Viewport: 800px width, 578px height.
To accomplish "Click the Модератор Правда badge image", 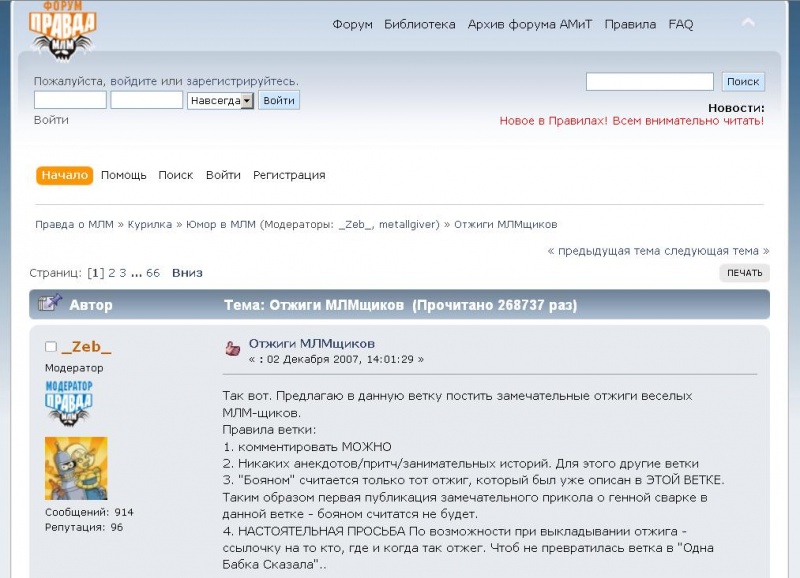I will coord(68,404).
